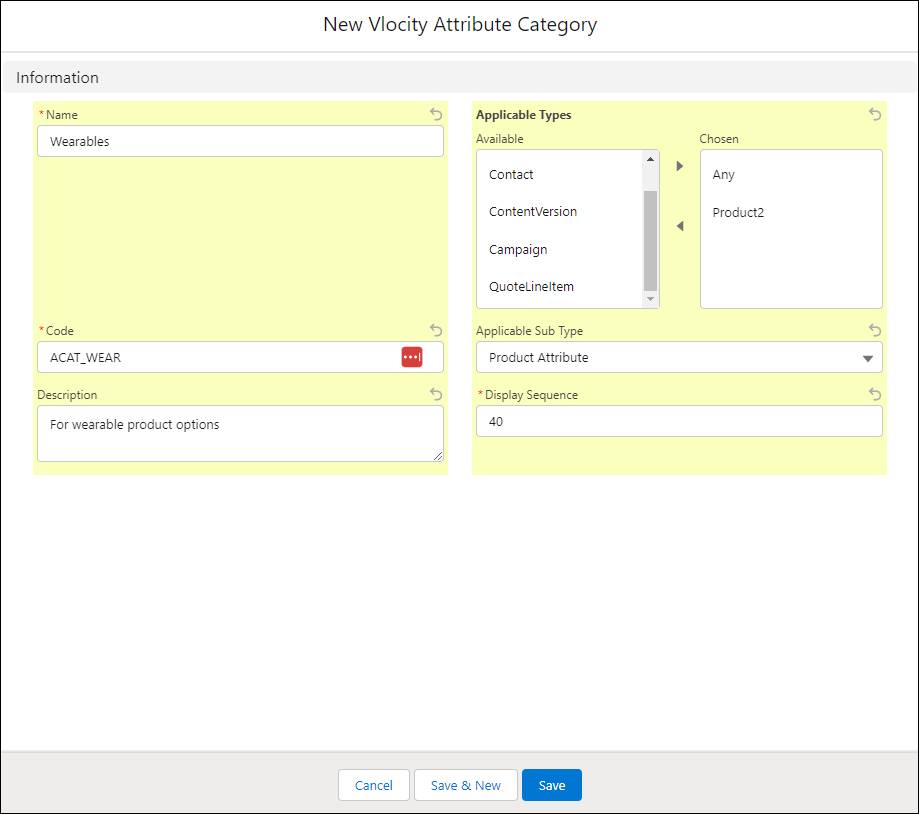Click the Available list scrollbar thumb

650,240
